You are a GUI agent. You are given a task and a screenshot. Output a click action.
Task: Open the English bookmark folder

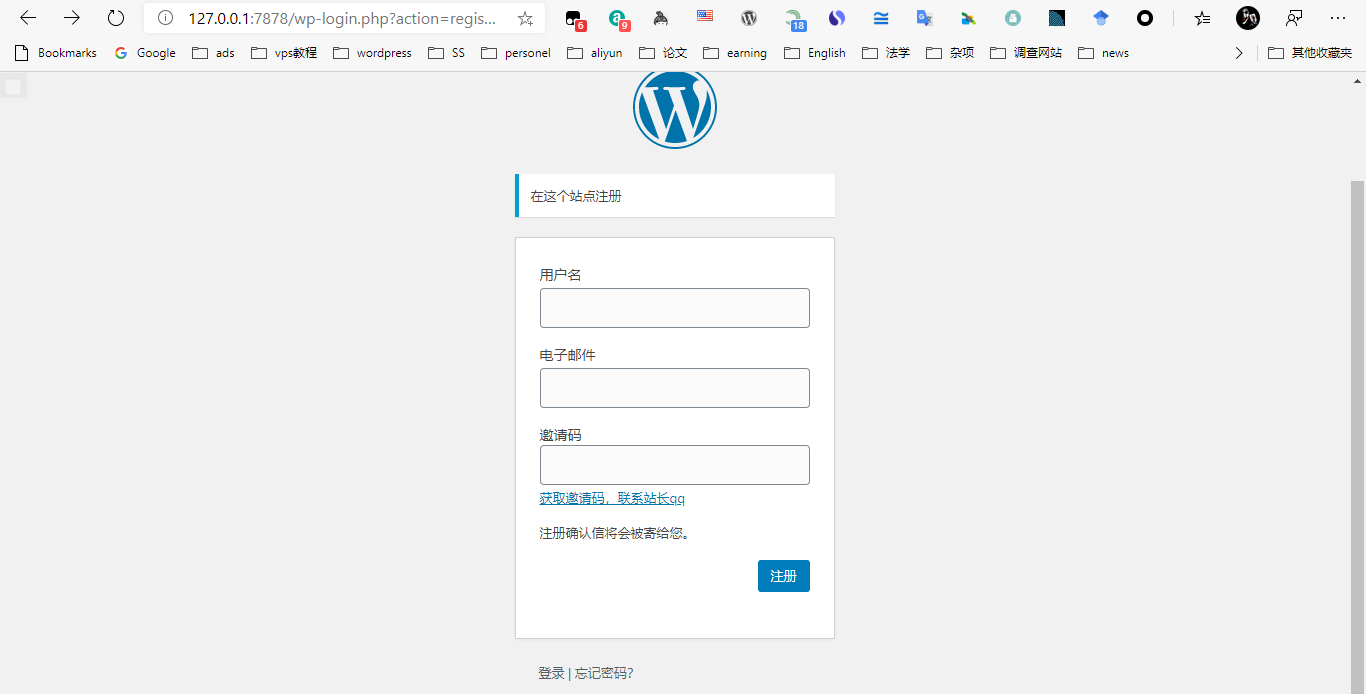[815, 53]
